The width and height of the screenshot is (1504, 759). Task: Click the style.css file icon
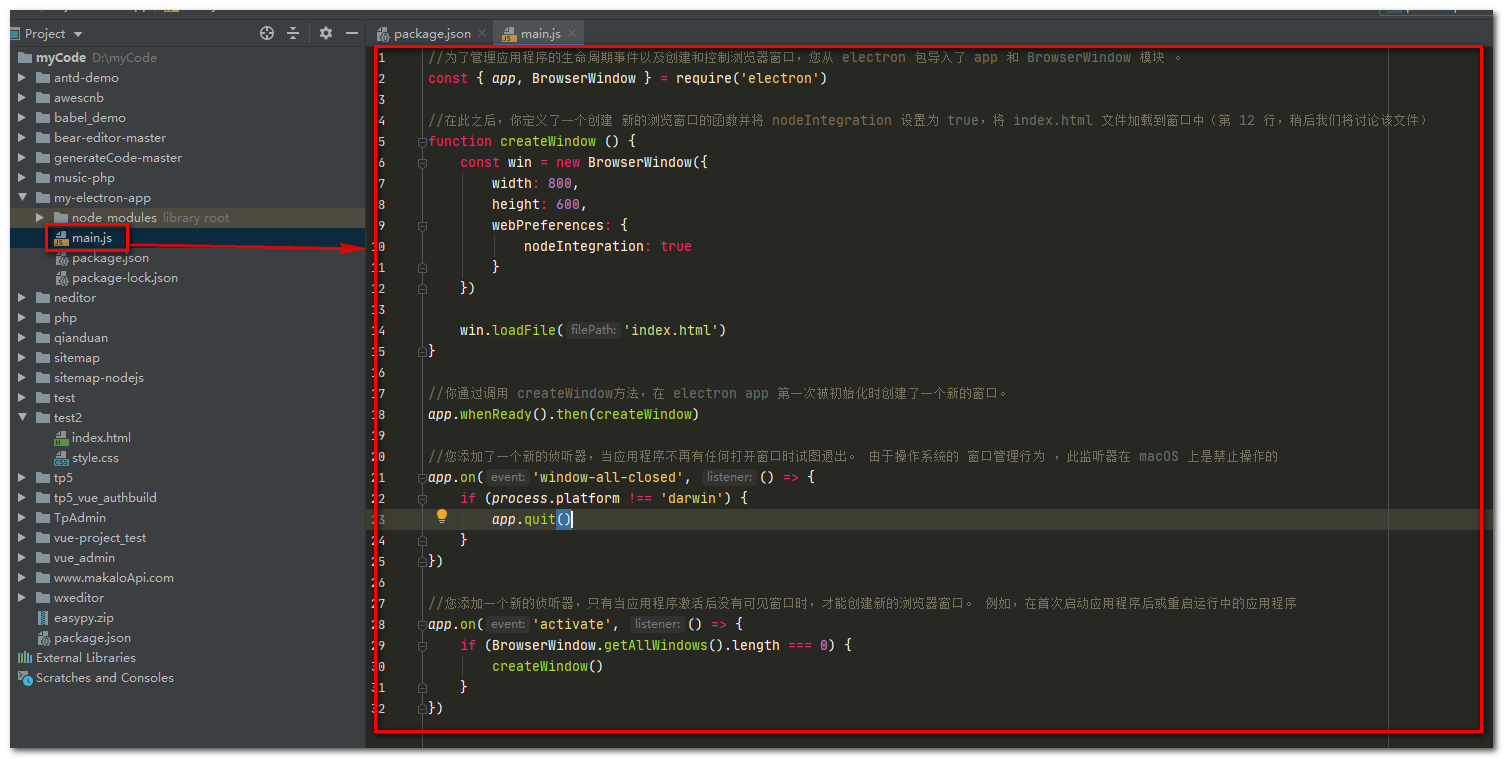pos(61,458)
